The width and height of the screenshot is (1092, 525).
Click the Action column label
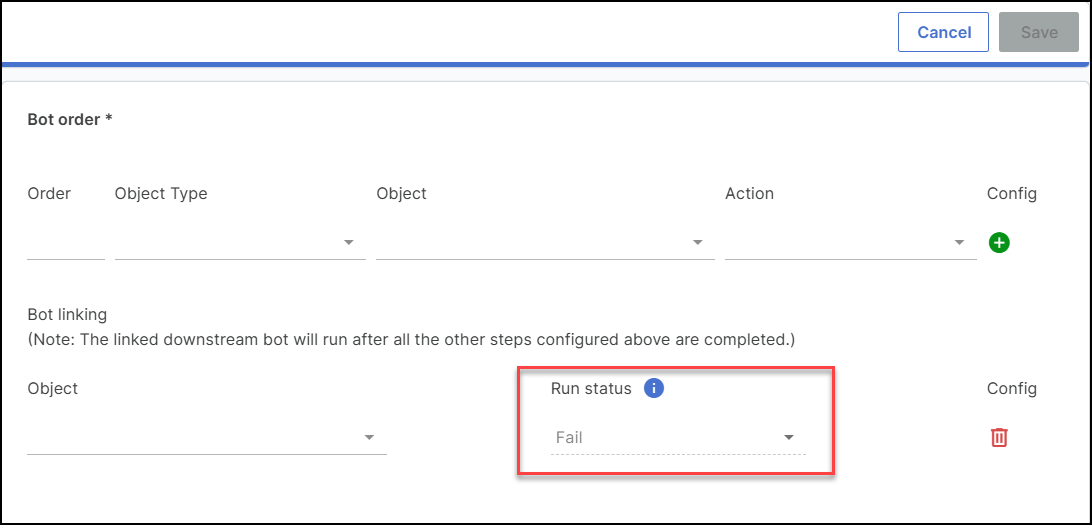point(749,194)
